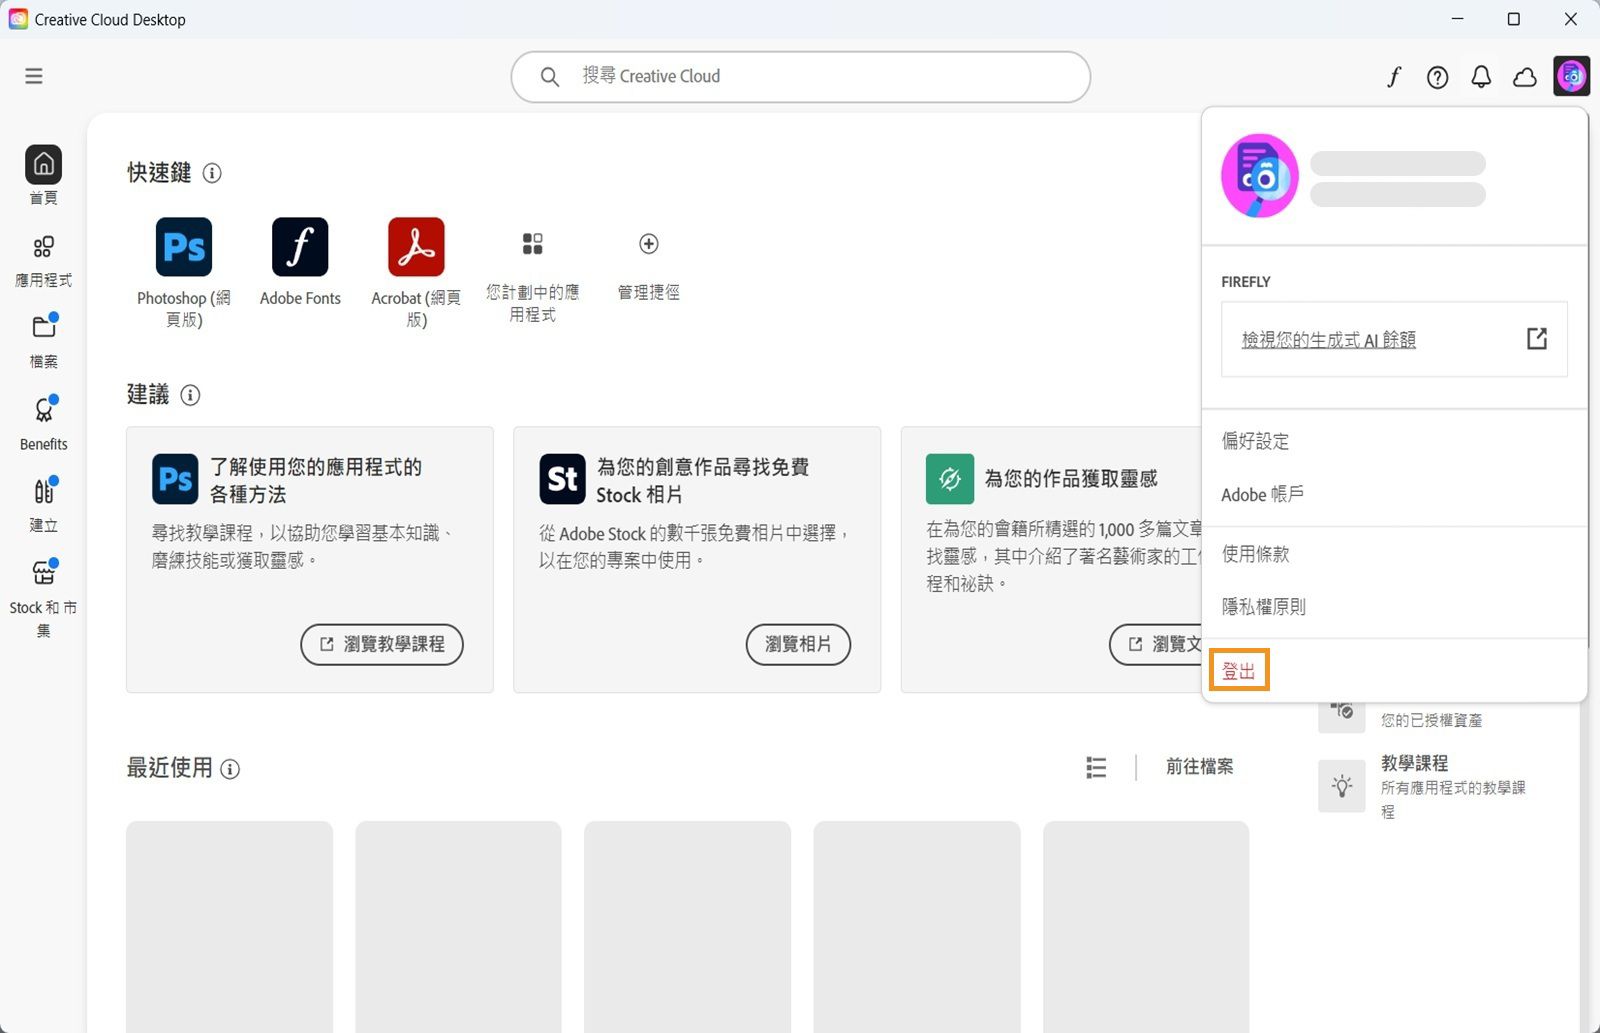Open Stock 和市集 in sidebar
Screen dimensions: 1600x1033
point(43,598)
